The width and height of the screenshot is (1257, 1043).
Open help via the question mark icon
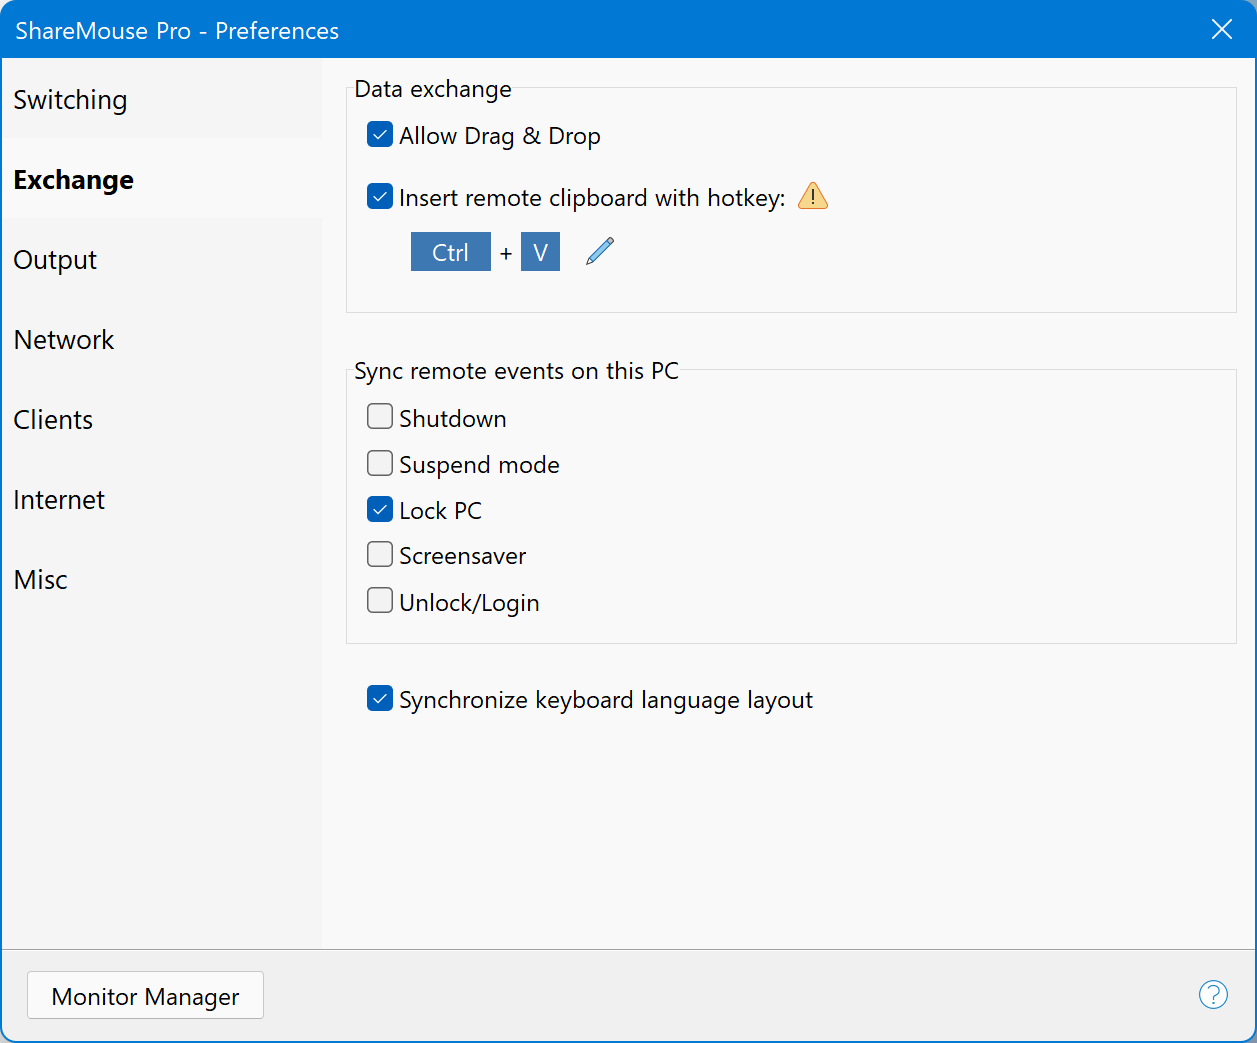click(1213, 994)
